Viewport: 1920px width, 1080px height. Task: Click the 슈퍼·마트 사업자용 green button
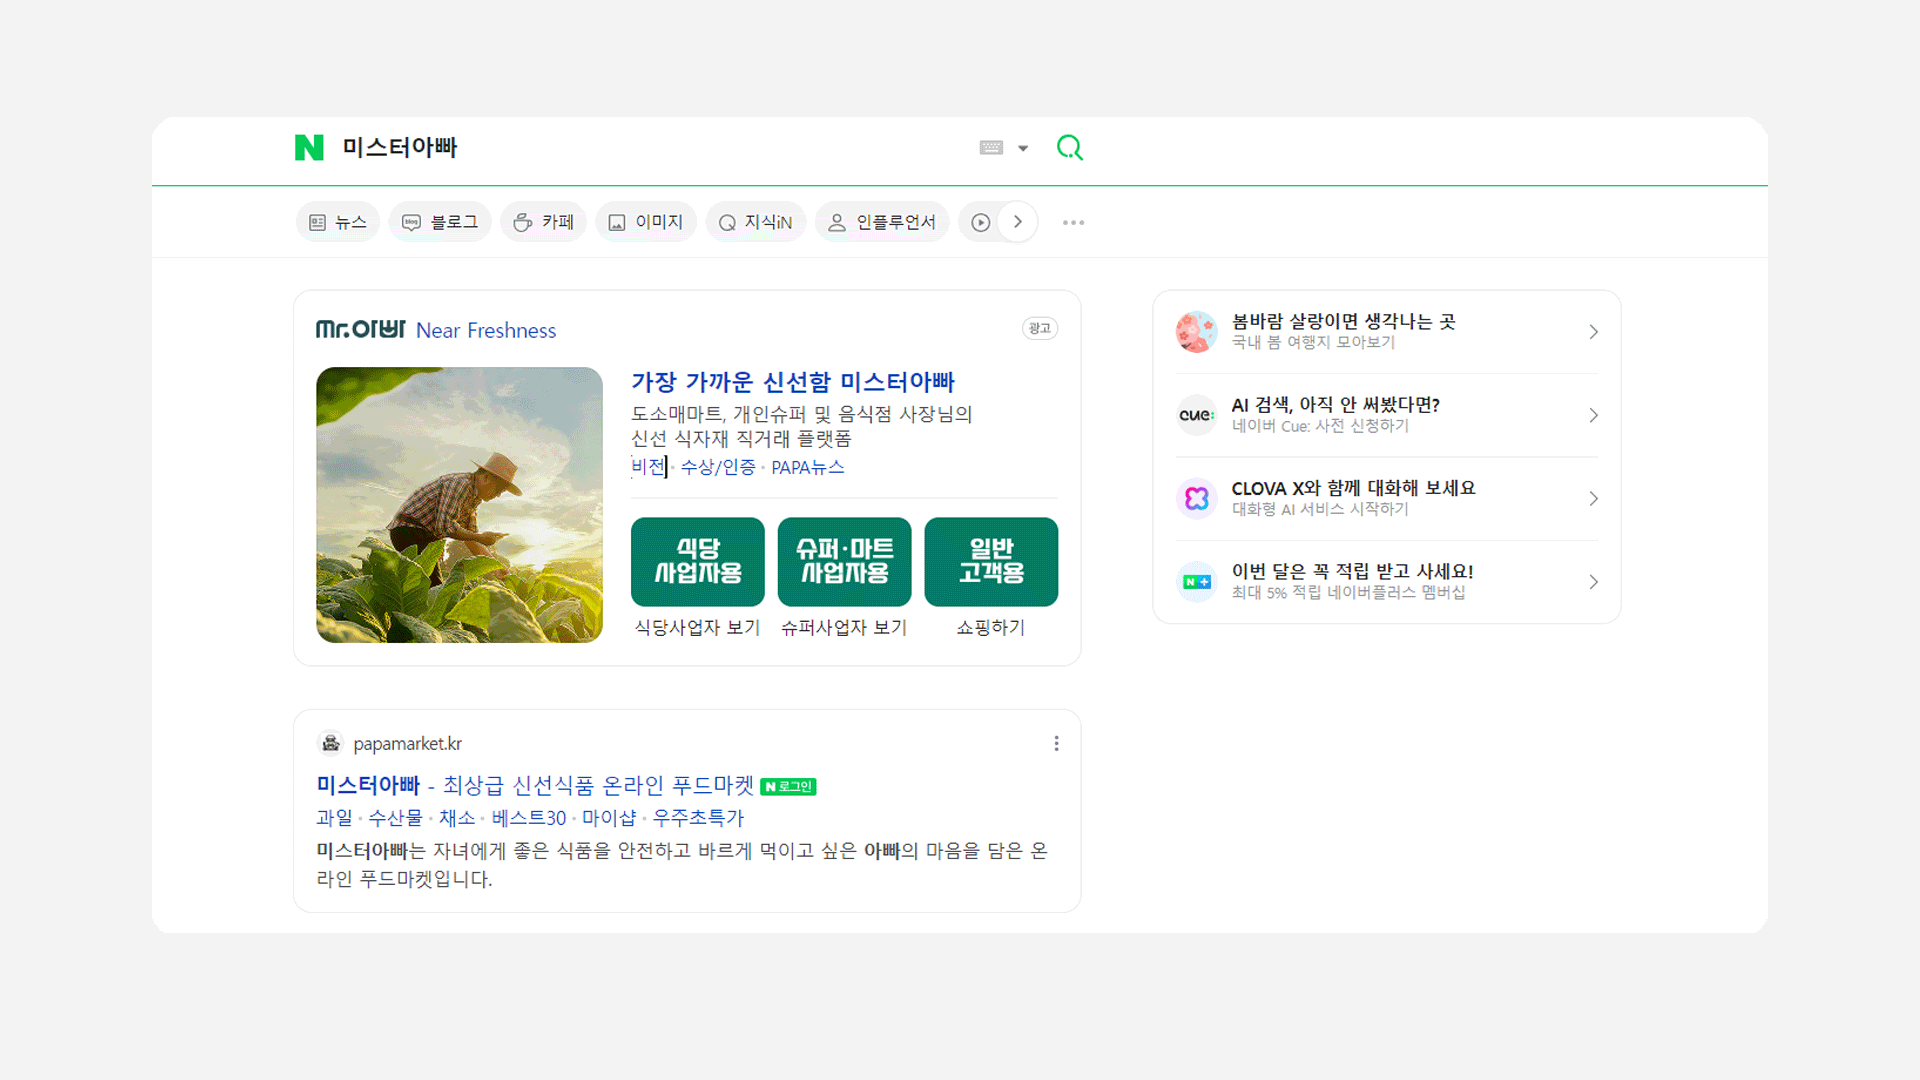pyautogui.click(x=845, y=562)
